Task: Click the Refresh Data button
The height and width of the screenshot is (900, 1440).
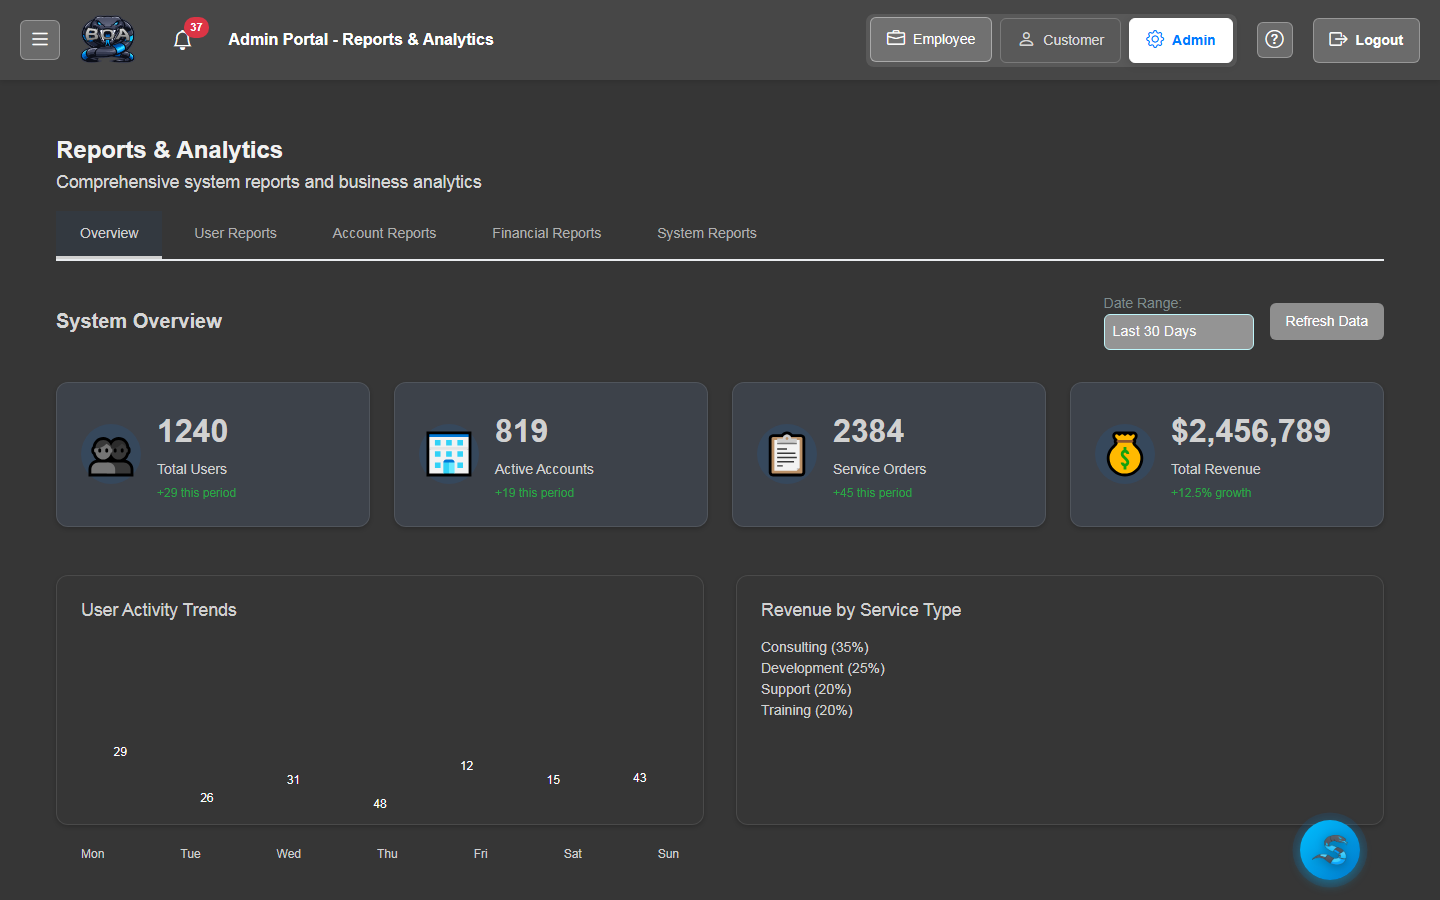Action: (x=1326, y=321)
